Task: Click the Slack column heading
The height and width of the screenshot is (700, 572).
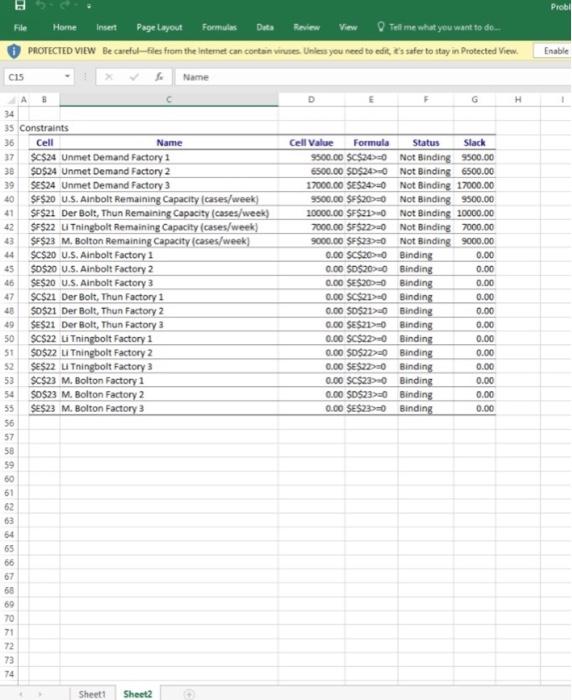Action: click(x=474, y=143)
